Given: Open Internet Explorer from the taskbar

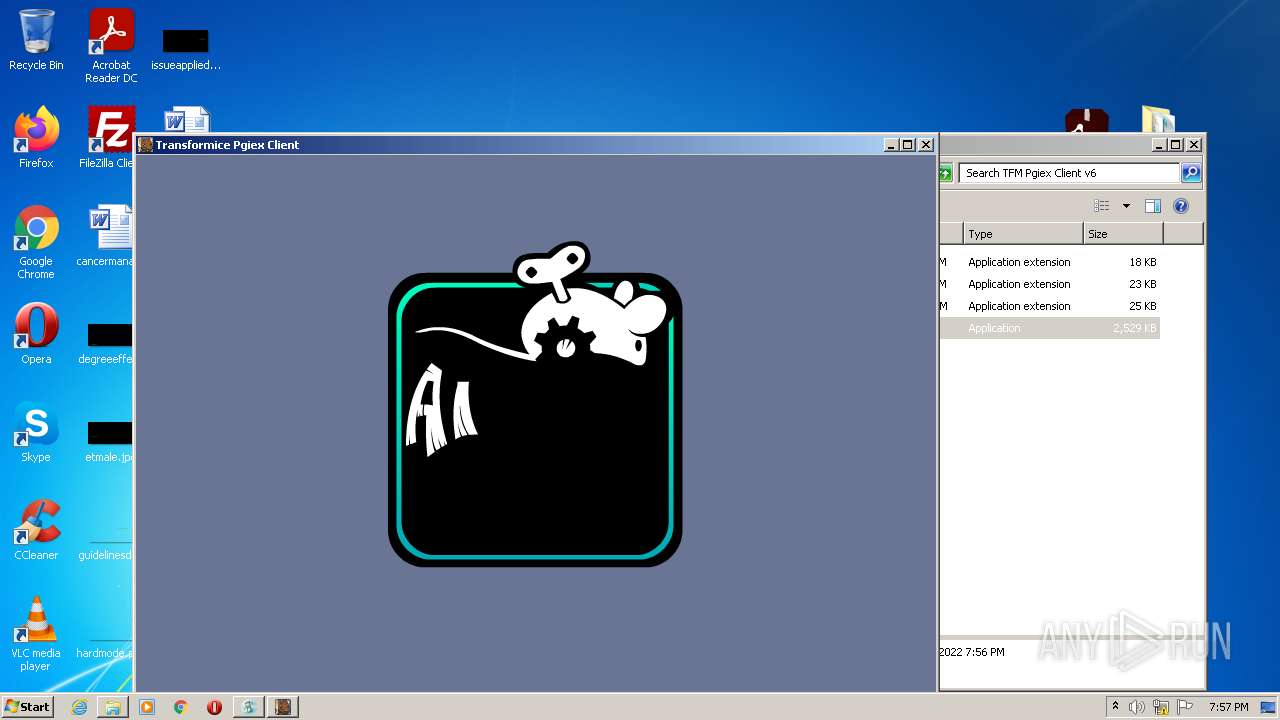Looking at the screenshot, I should (x=80, y=707).
